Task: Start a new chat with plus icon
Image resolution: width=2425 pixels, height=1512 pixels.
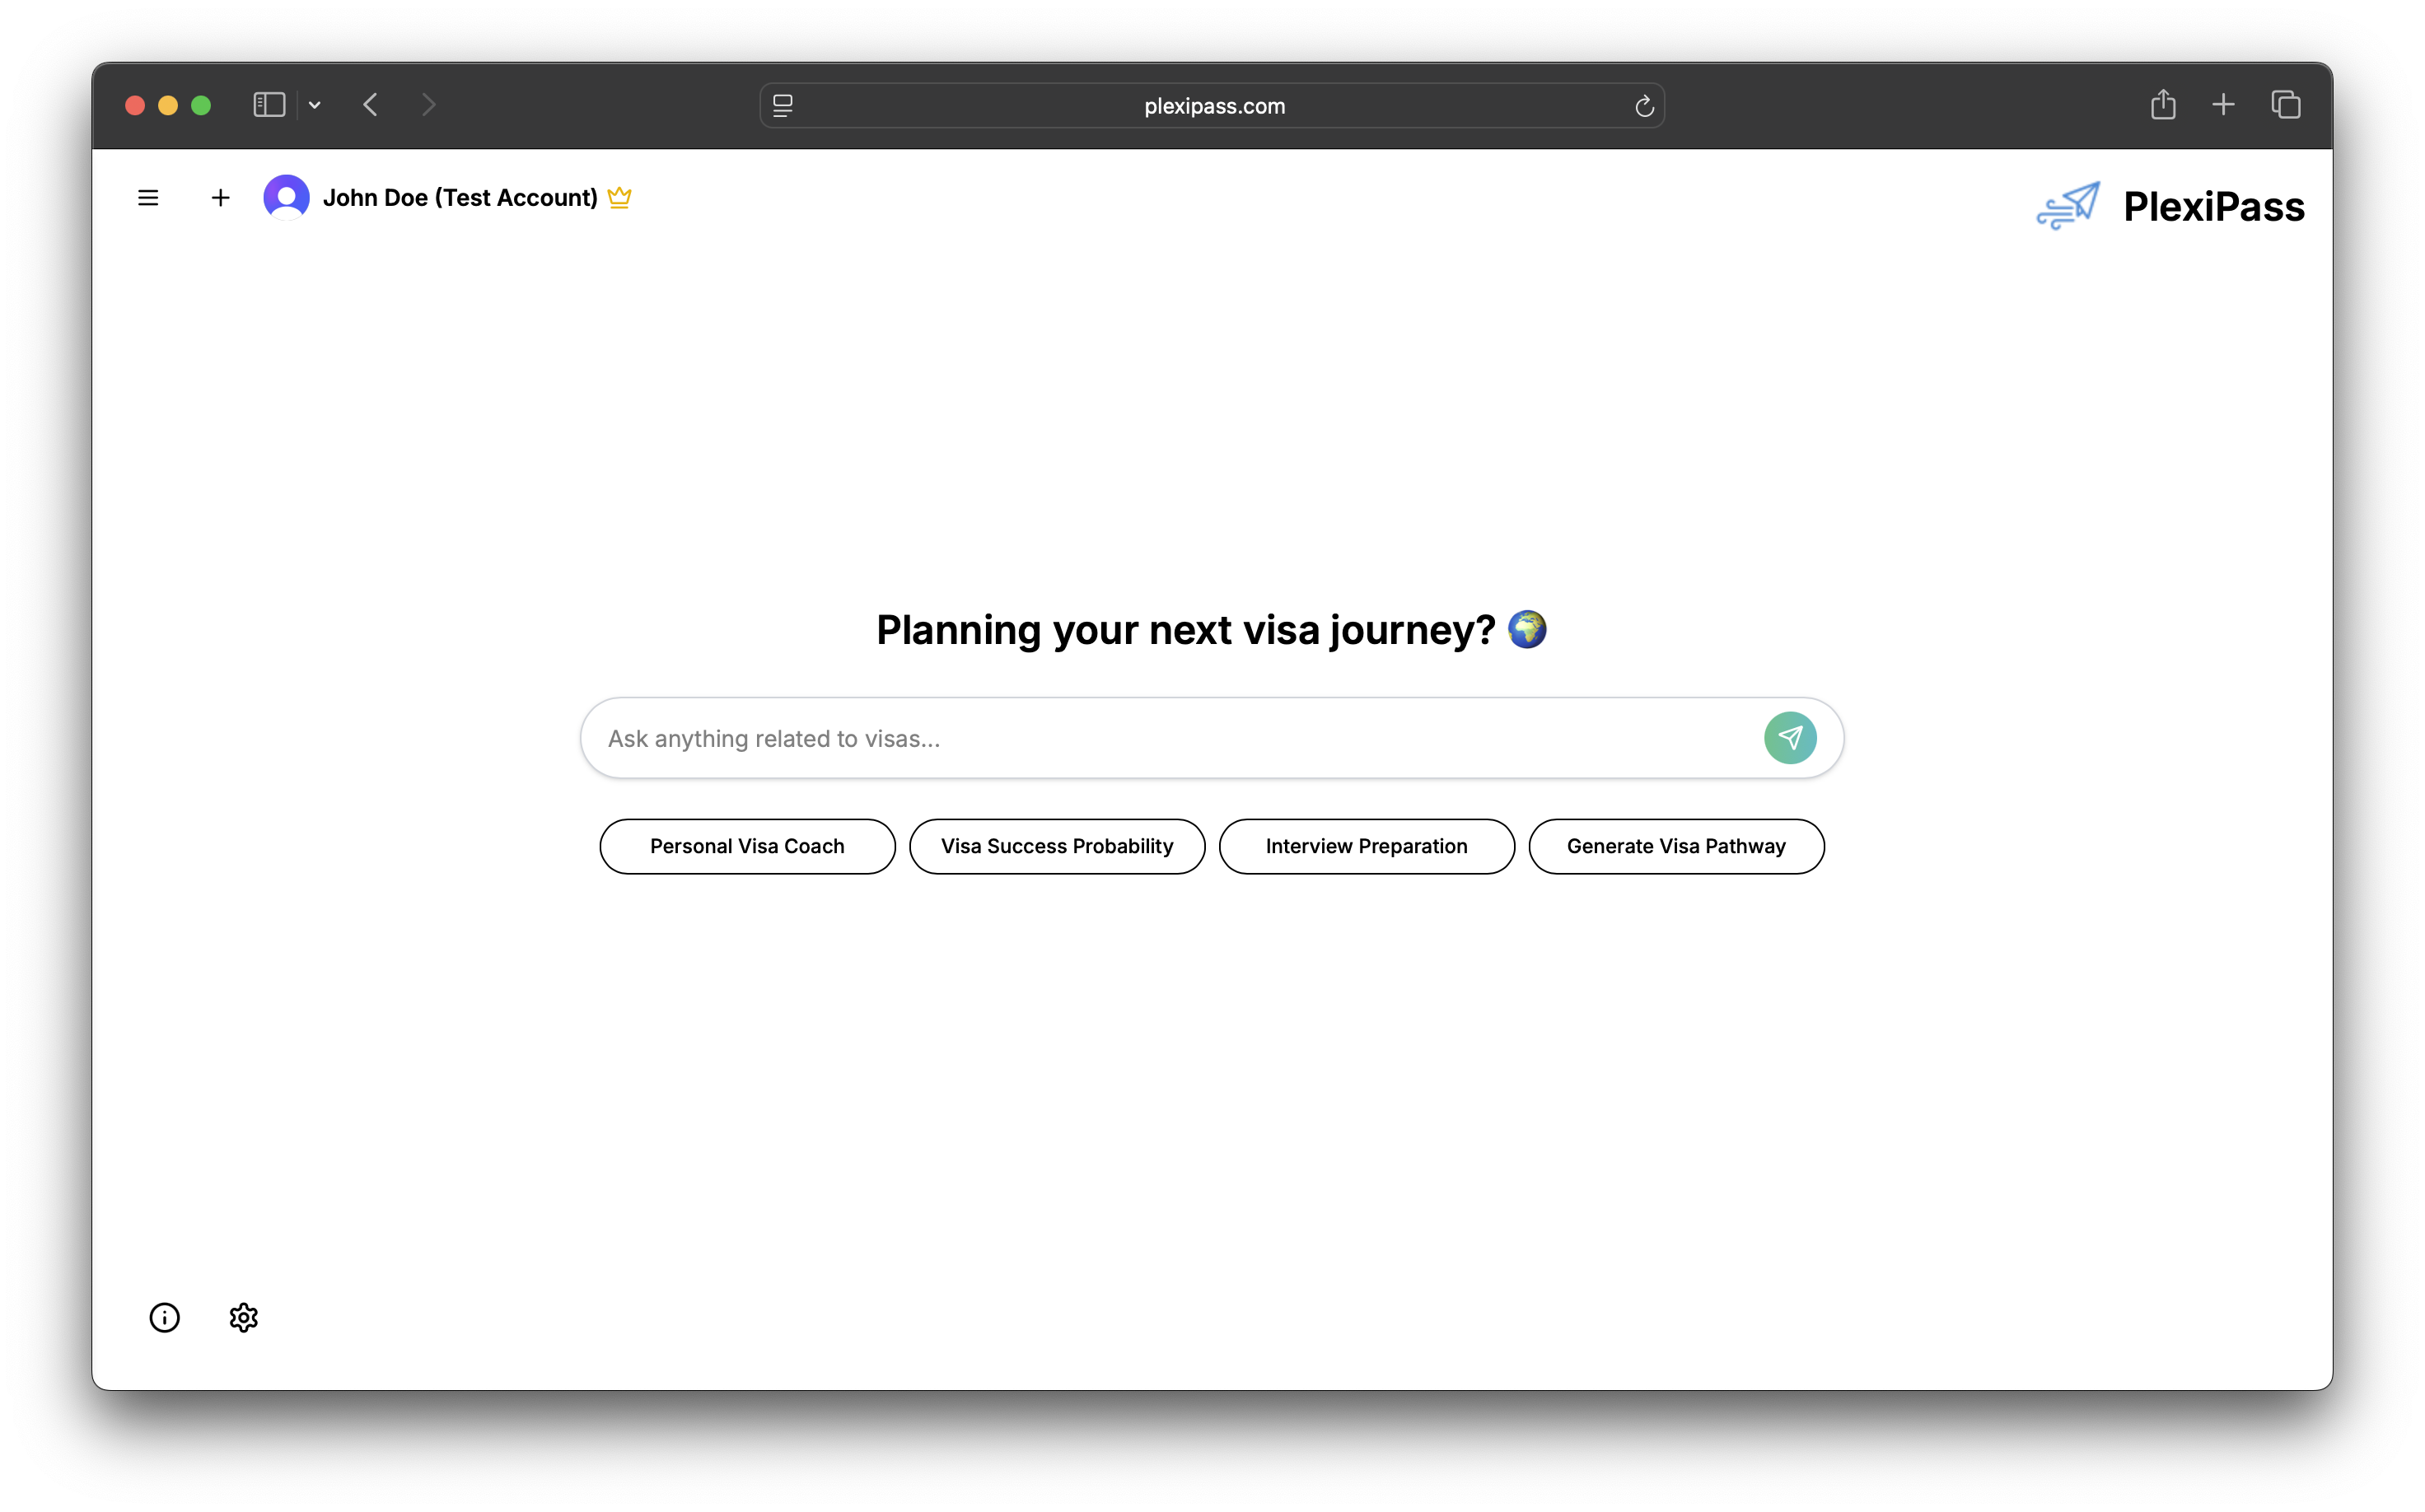Action: click(220, 198)
